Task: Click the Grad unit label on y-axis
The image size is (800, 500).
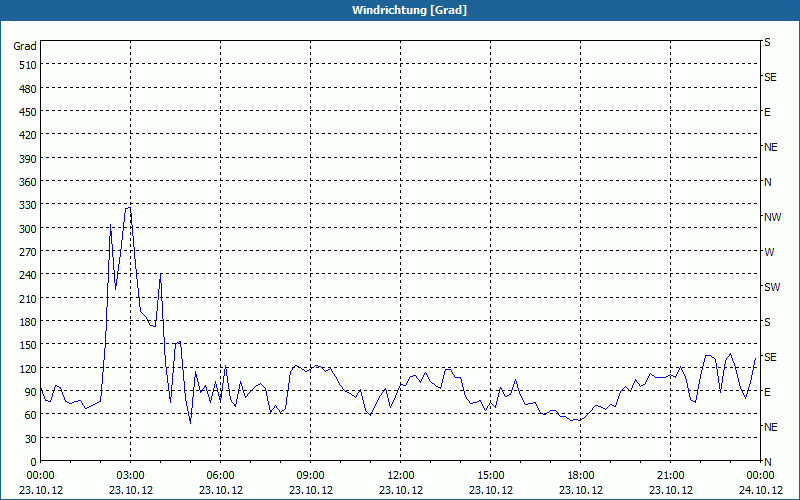Action: point(25,46)
